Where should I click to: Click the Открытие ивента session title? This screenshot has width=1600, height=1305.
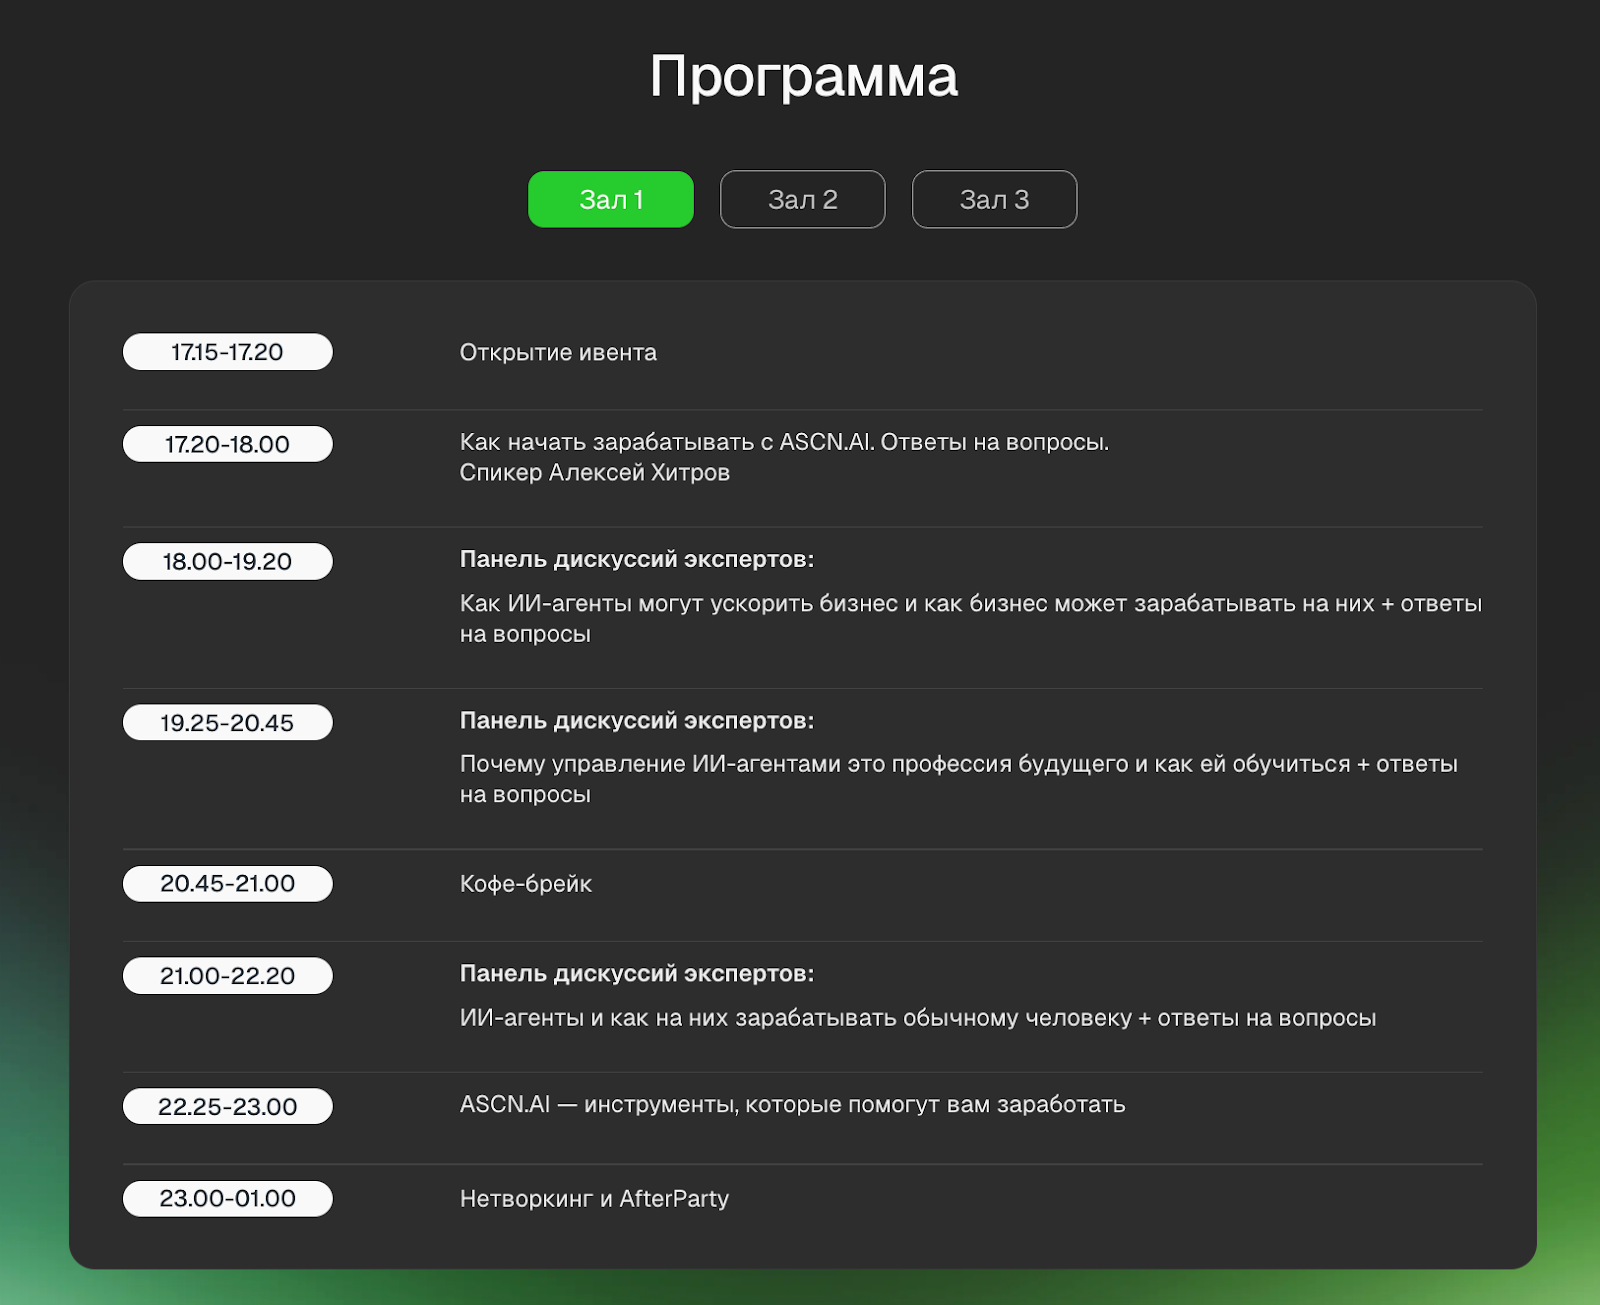pos(558,352)
